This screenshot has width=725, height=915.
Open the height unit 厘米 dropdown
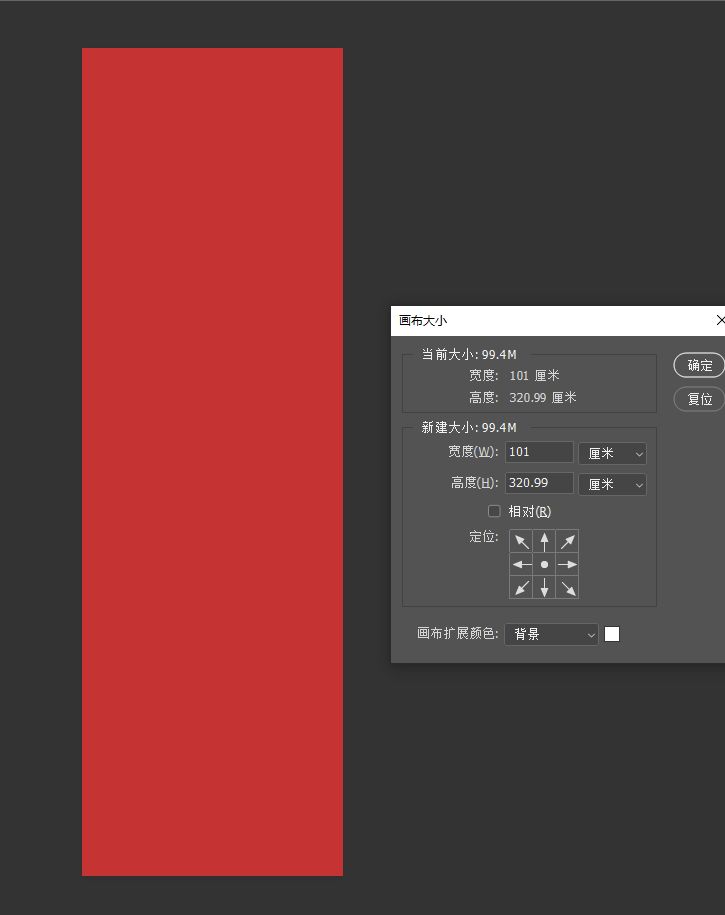click(x=612, y=484)
